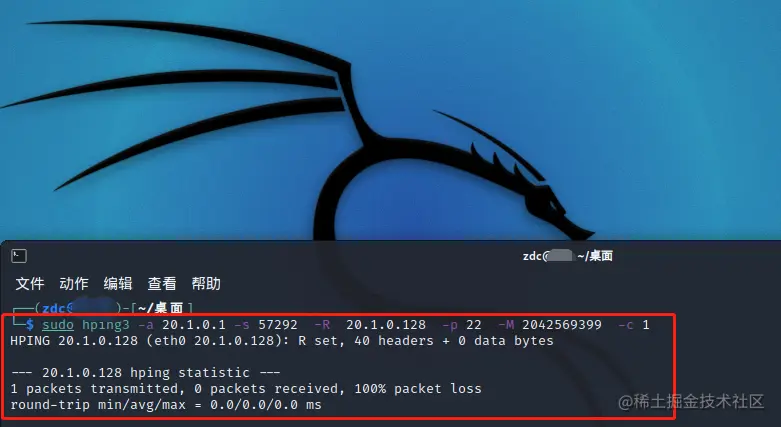The height and width of the screenshot is (427, 781).
Task: Click the terminal window title text ~/桌面
Action: pos(595,256)
